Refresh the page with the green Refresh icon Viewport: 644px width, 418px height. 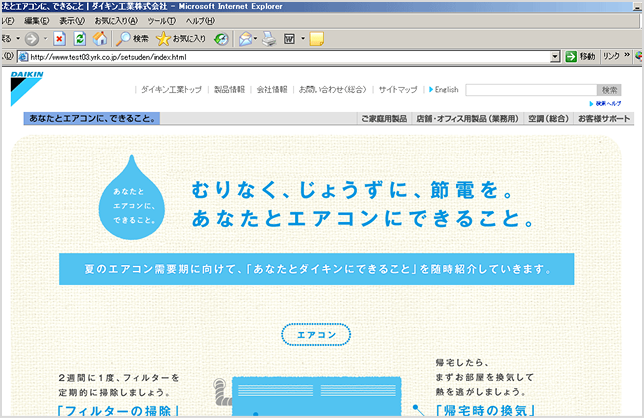(79, 39)
